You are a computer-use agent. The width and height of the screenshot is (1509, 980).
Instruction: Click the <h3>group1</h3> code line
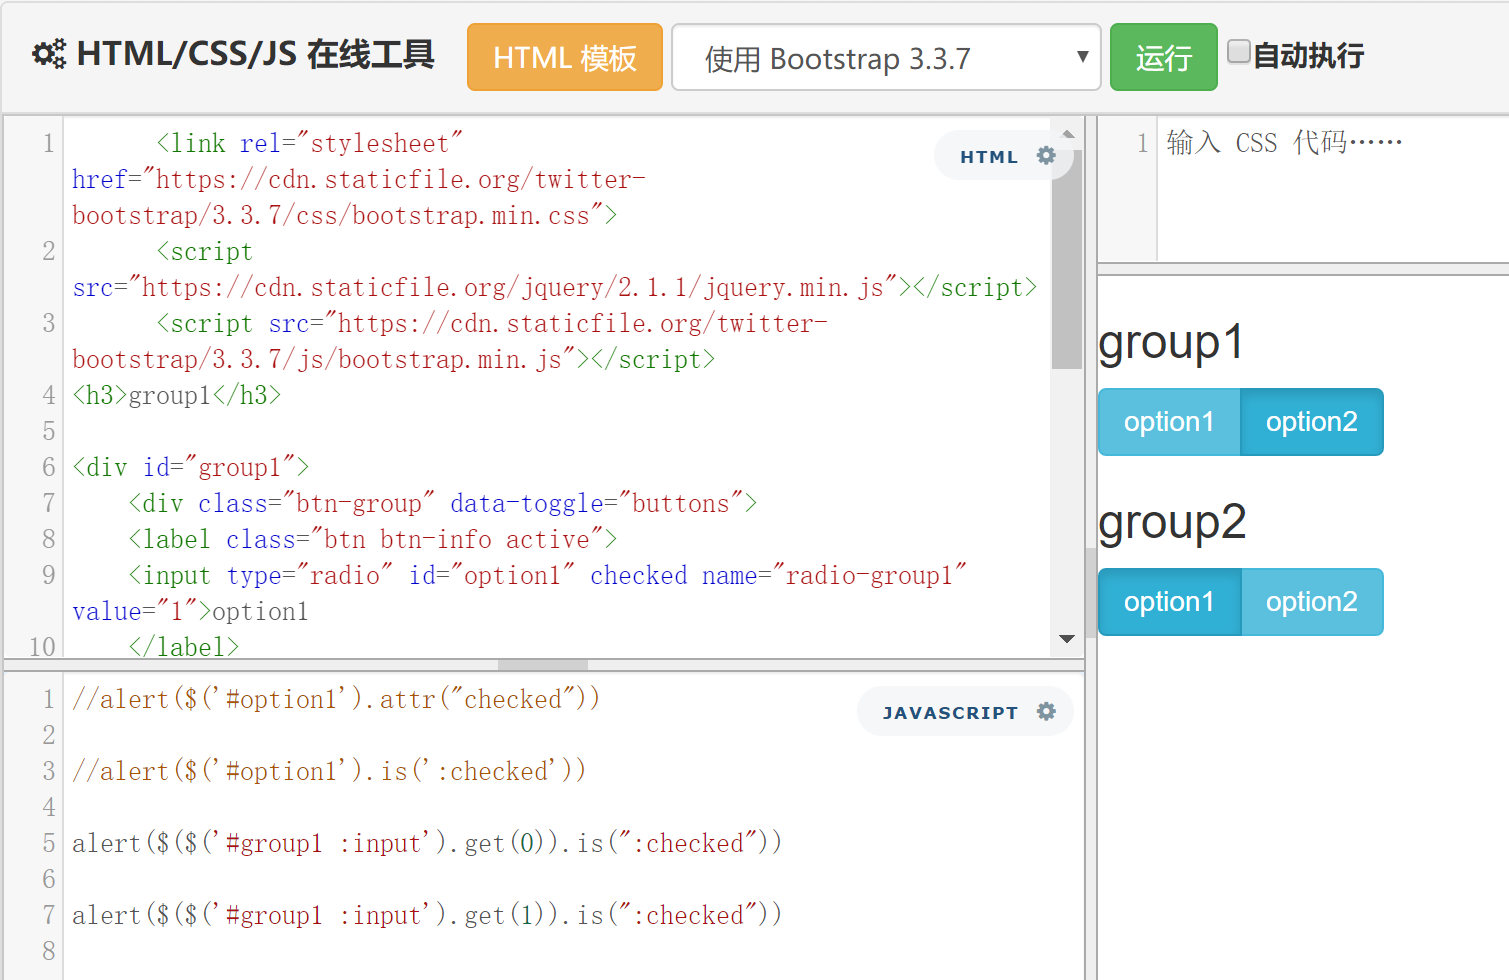coord(177,395)
